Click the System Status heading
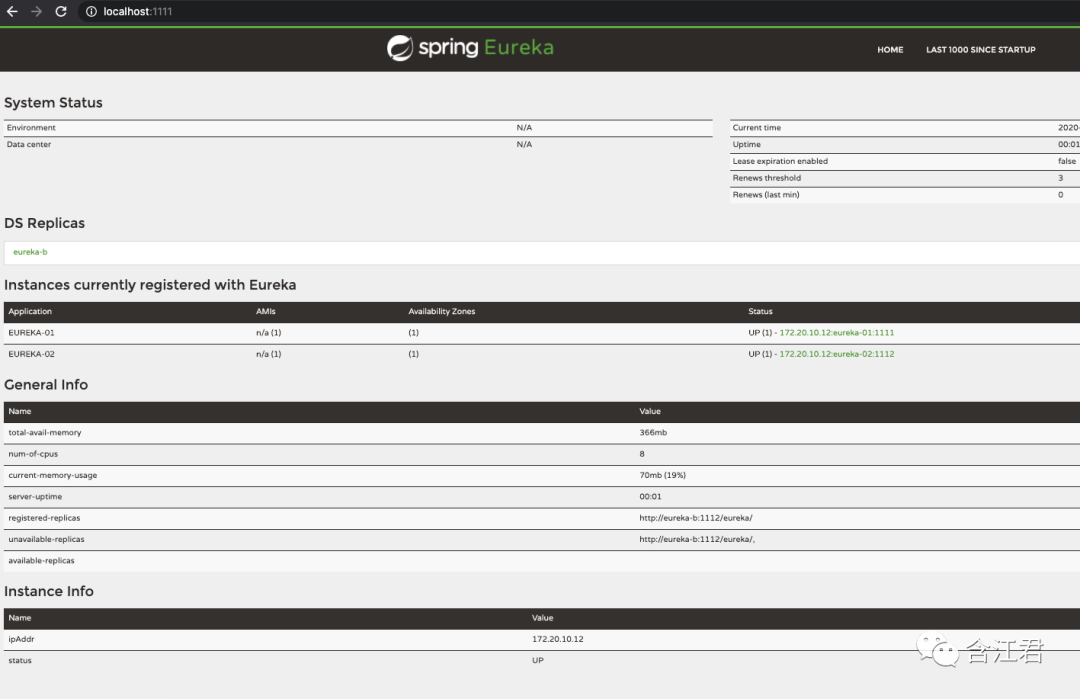Screen dimensions: 1080x699 point(53,103)
